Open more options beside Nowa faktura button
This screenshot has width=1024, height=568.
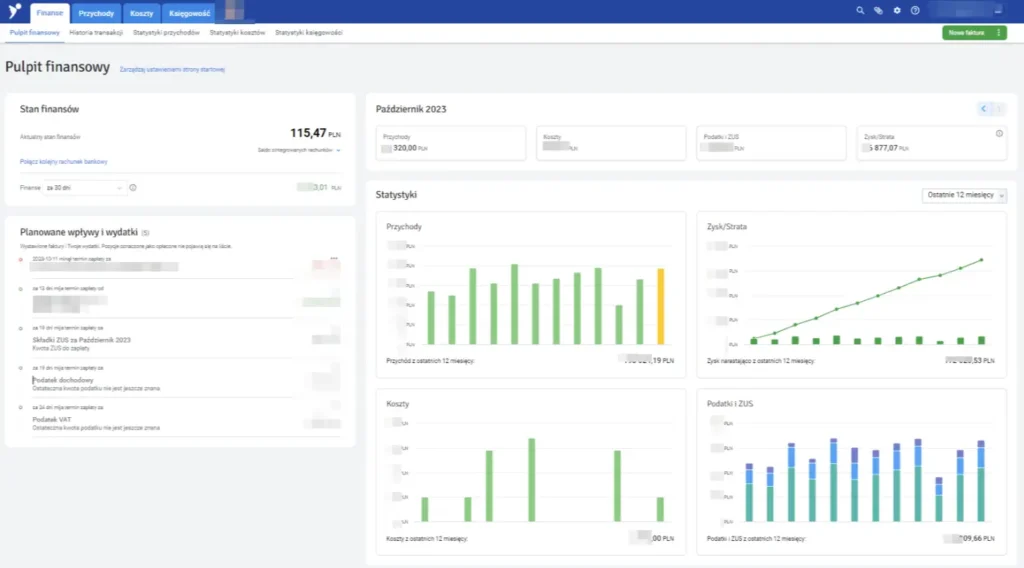tap(998, 33)
